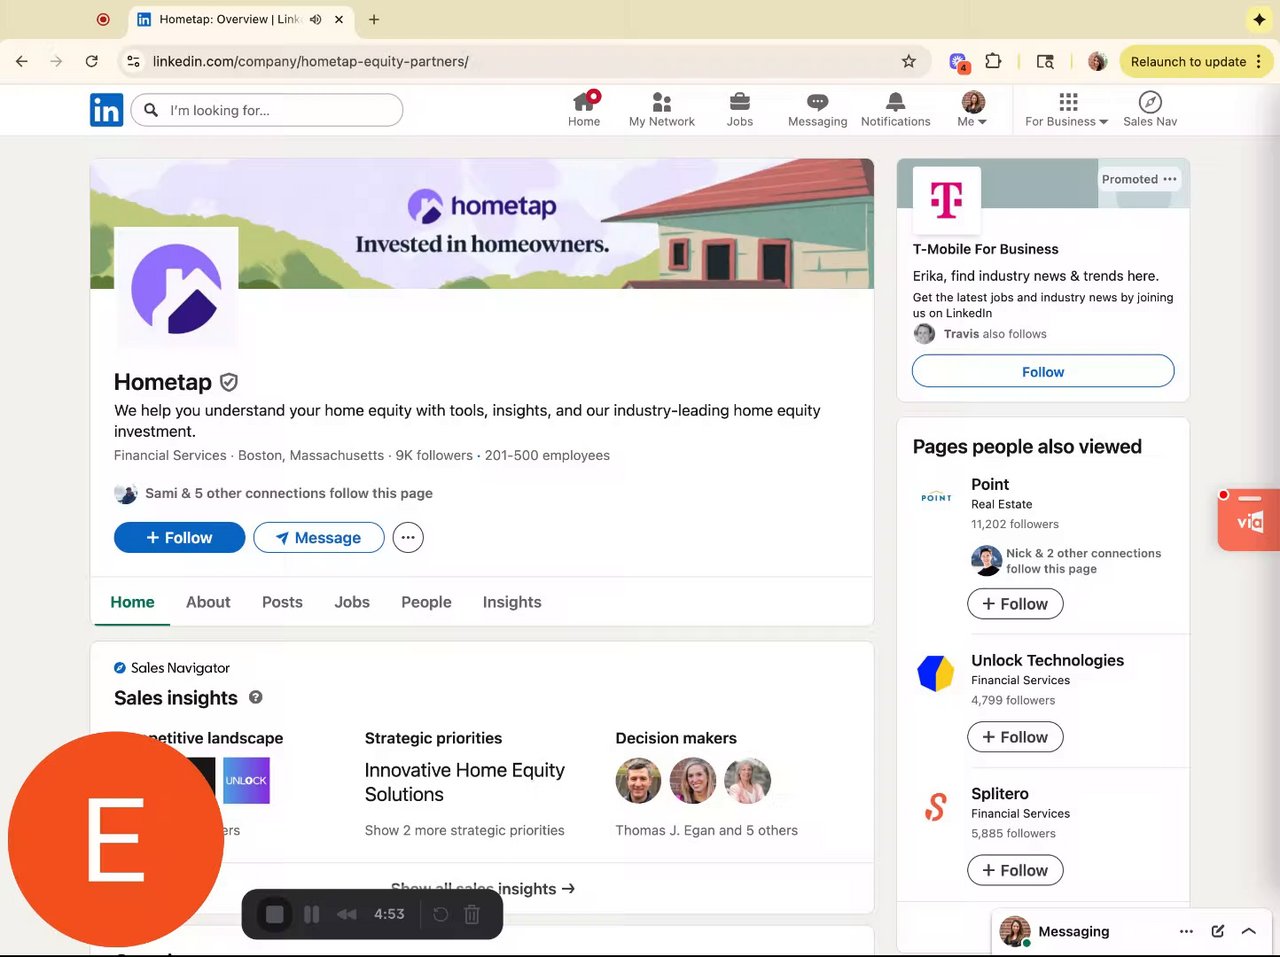Screen dimensions: 1280x957
Task: Switch to the Jobs page tab
Action: [x=352, y=602]
